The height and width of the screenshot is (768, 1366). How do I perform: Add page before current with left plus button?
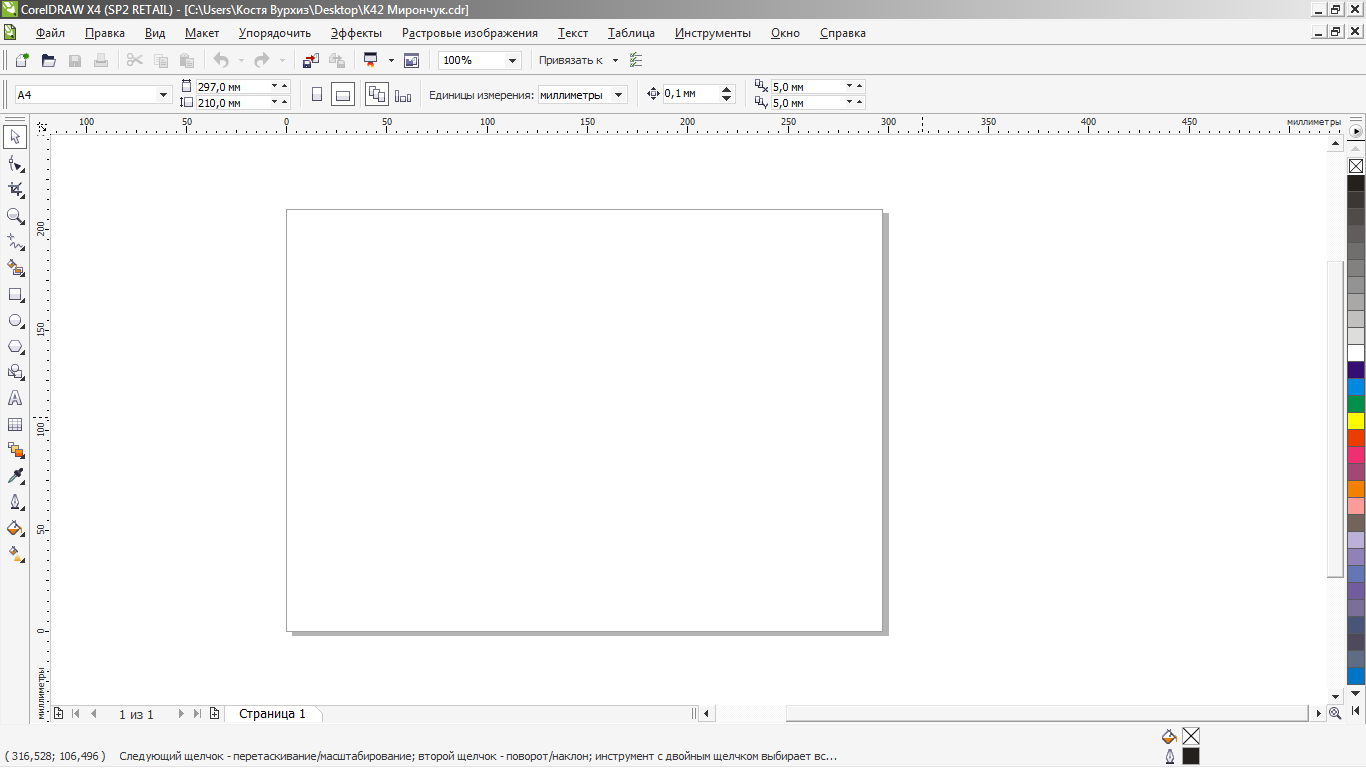[58, 713]
